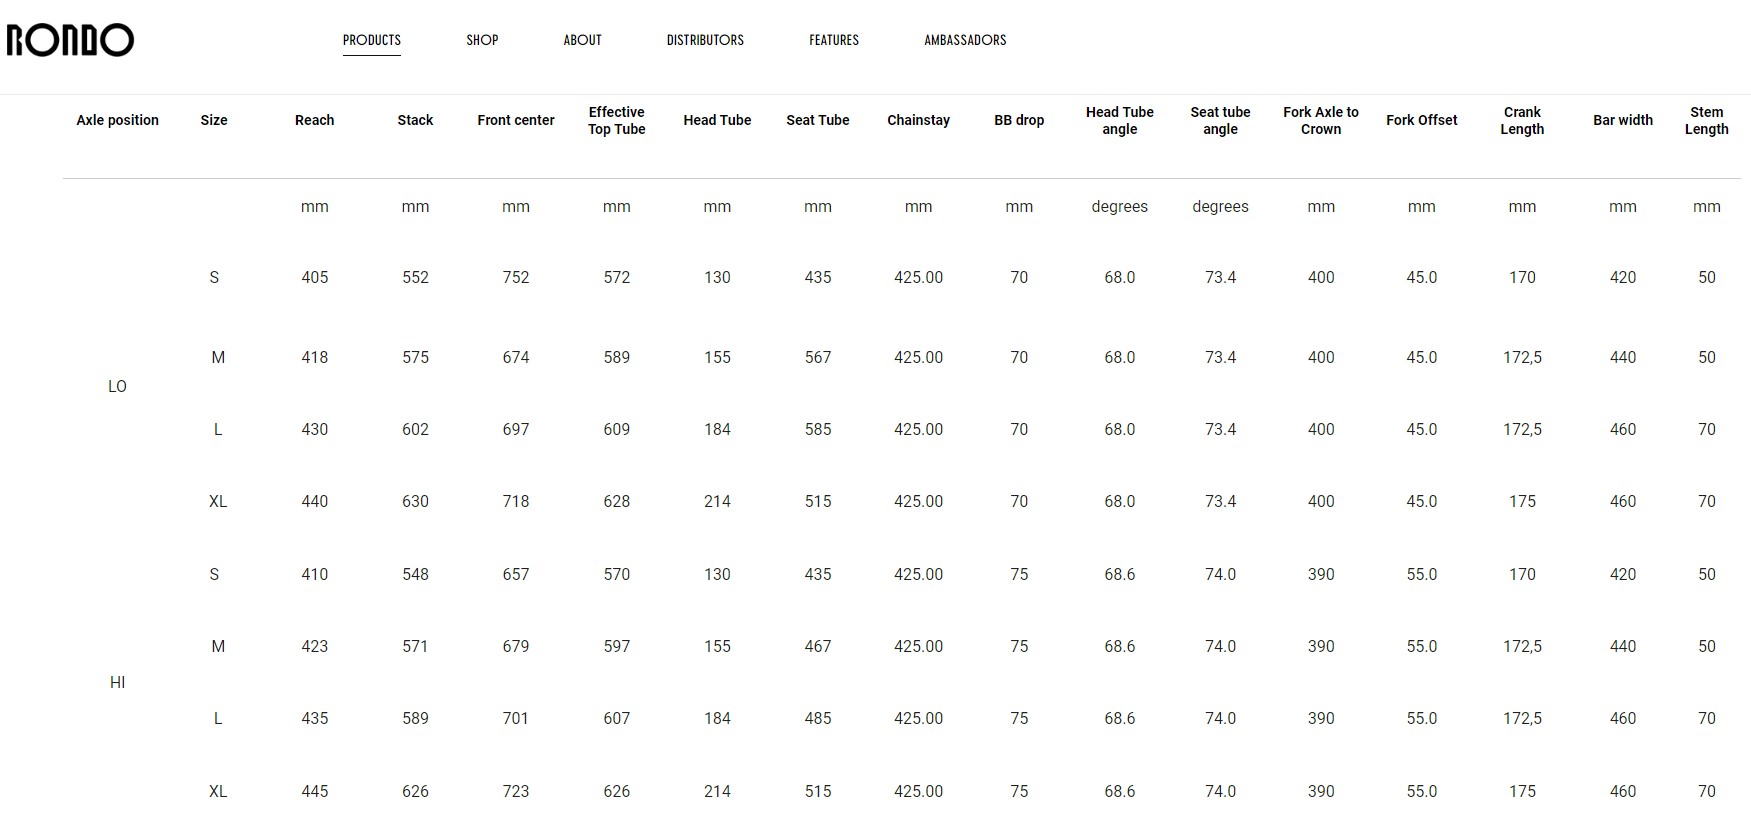Click the Reach column header
The image size is (1751, 818).
[315, 120]
